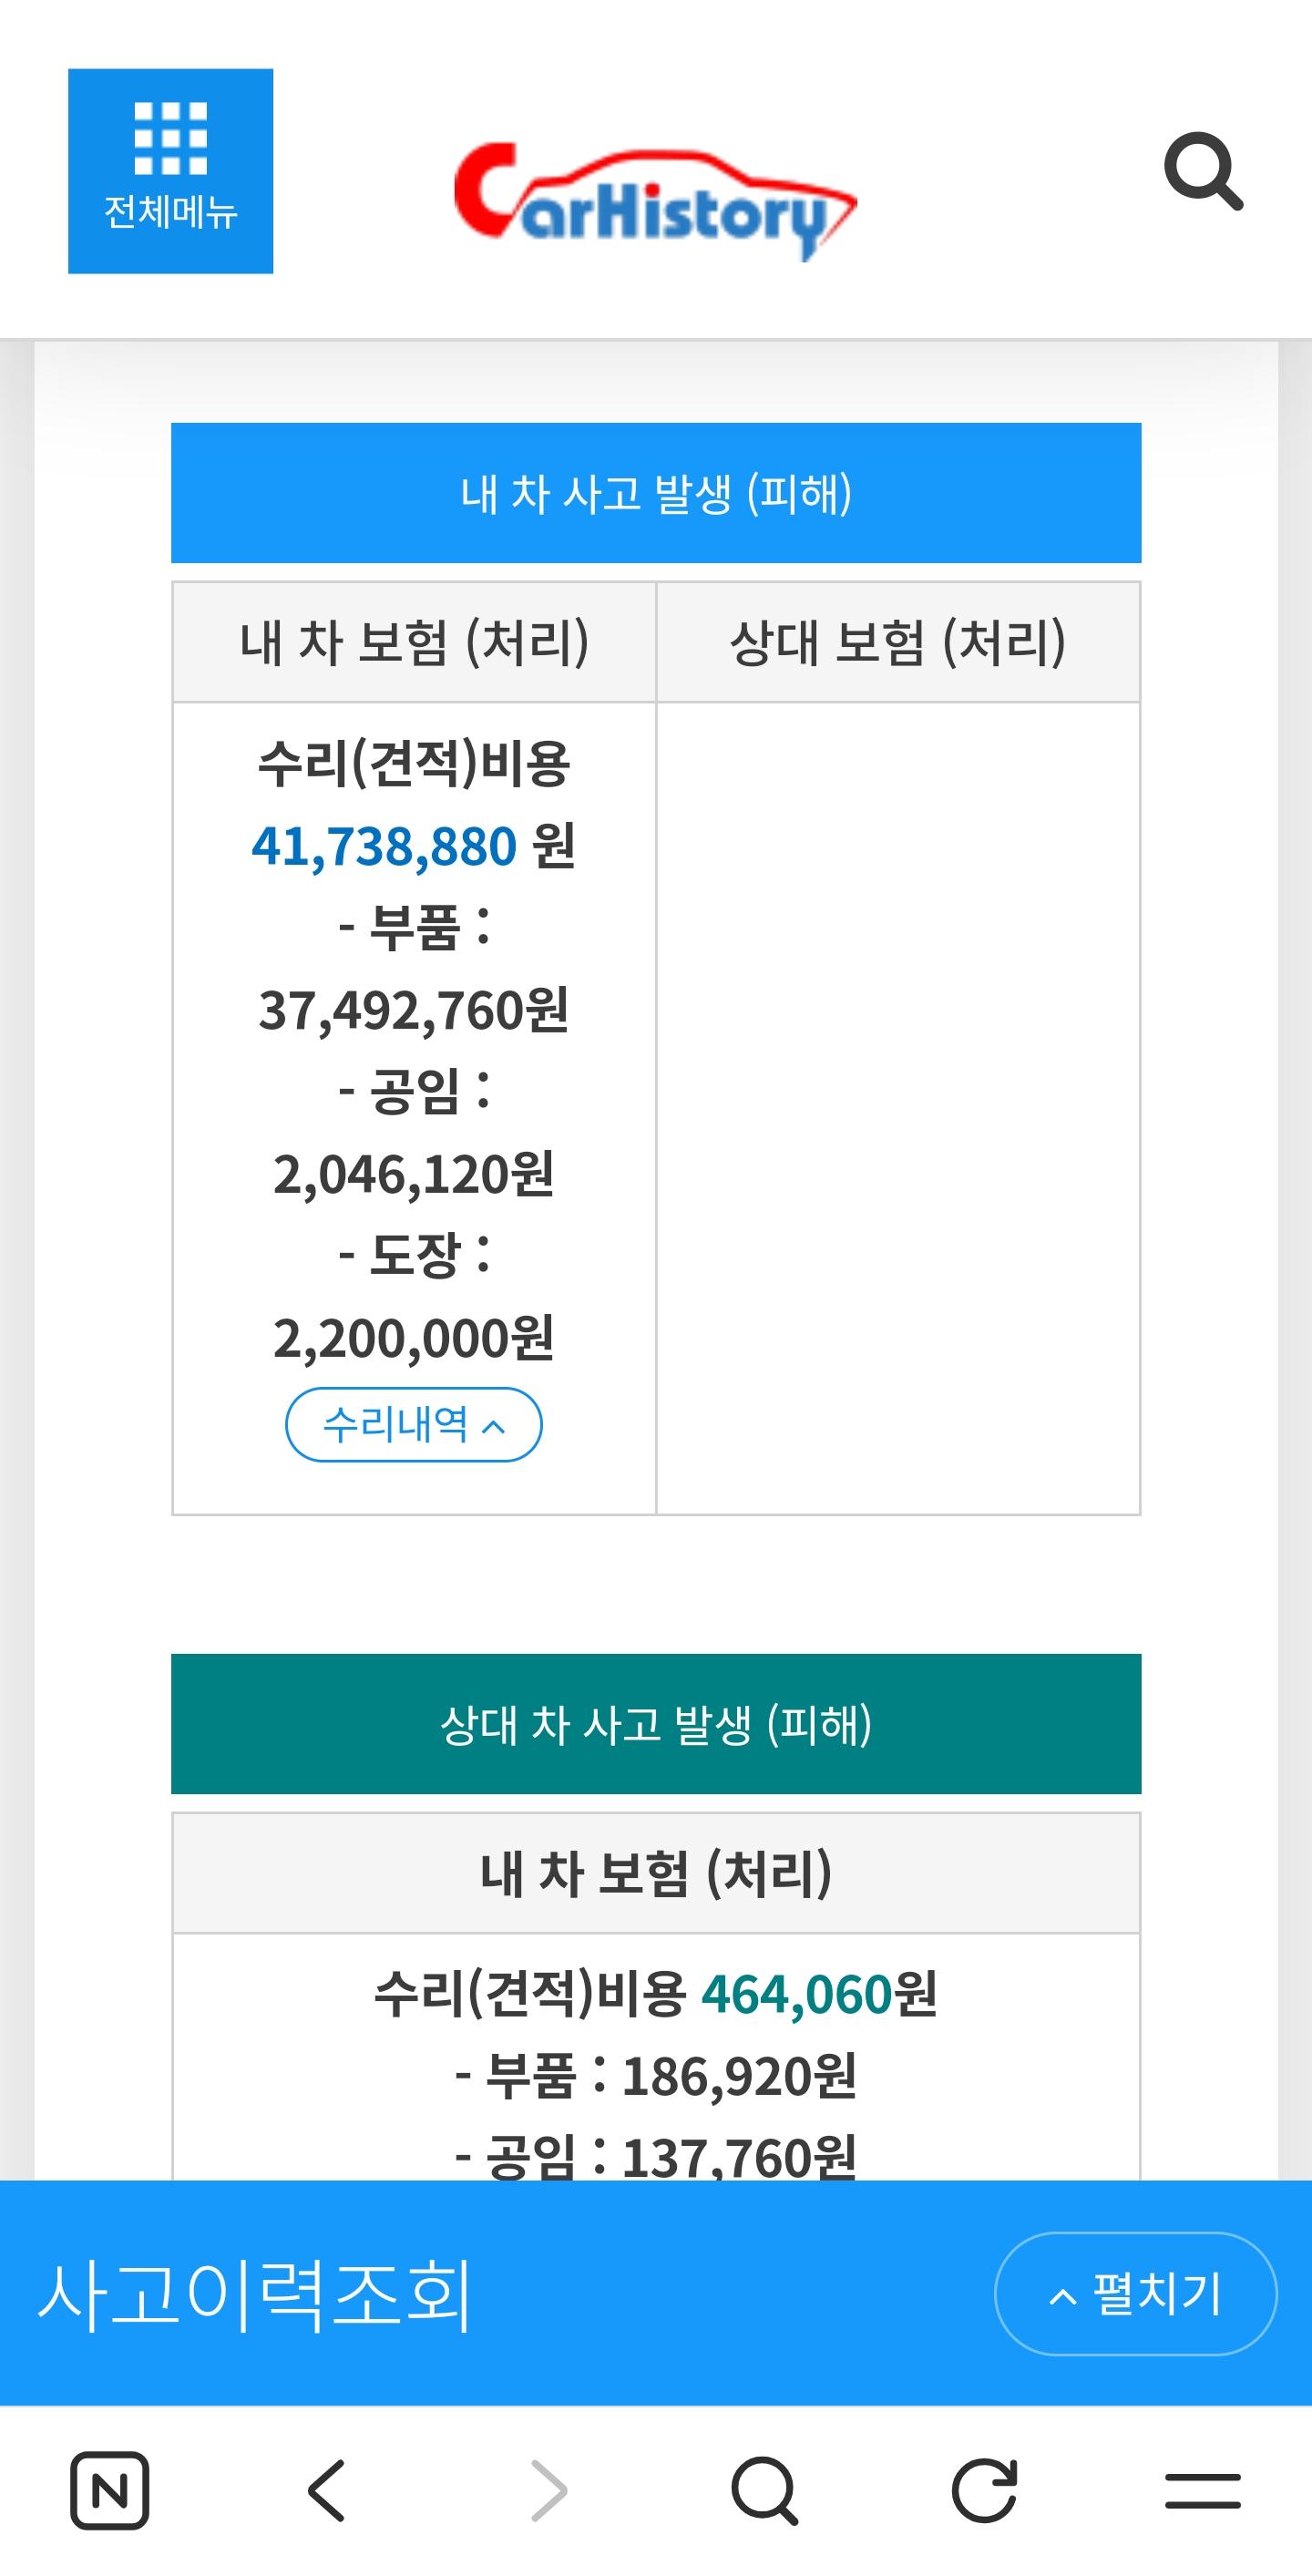
Task: Tap the 상대 보험 (처리) column header
Action: pos(897,642)
